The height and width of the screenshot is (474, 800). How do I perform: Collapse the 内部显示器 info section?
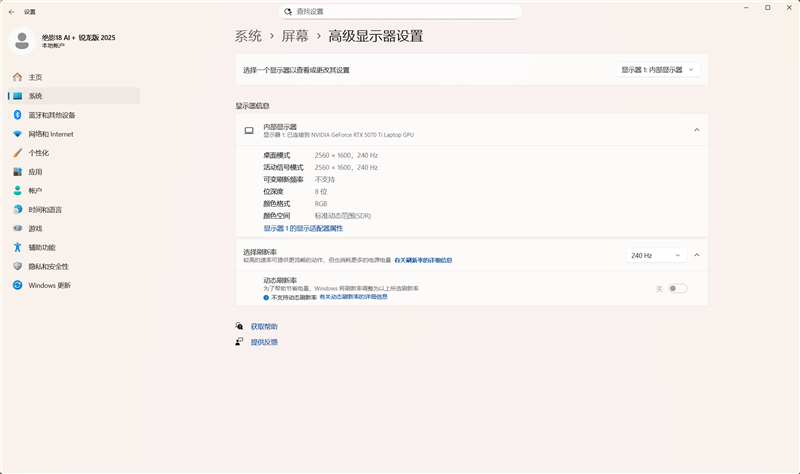pyautogui.click(x=696, y=130)
